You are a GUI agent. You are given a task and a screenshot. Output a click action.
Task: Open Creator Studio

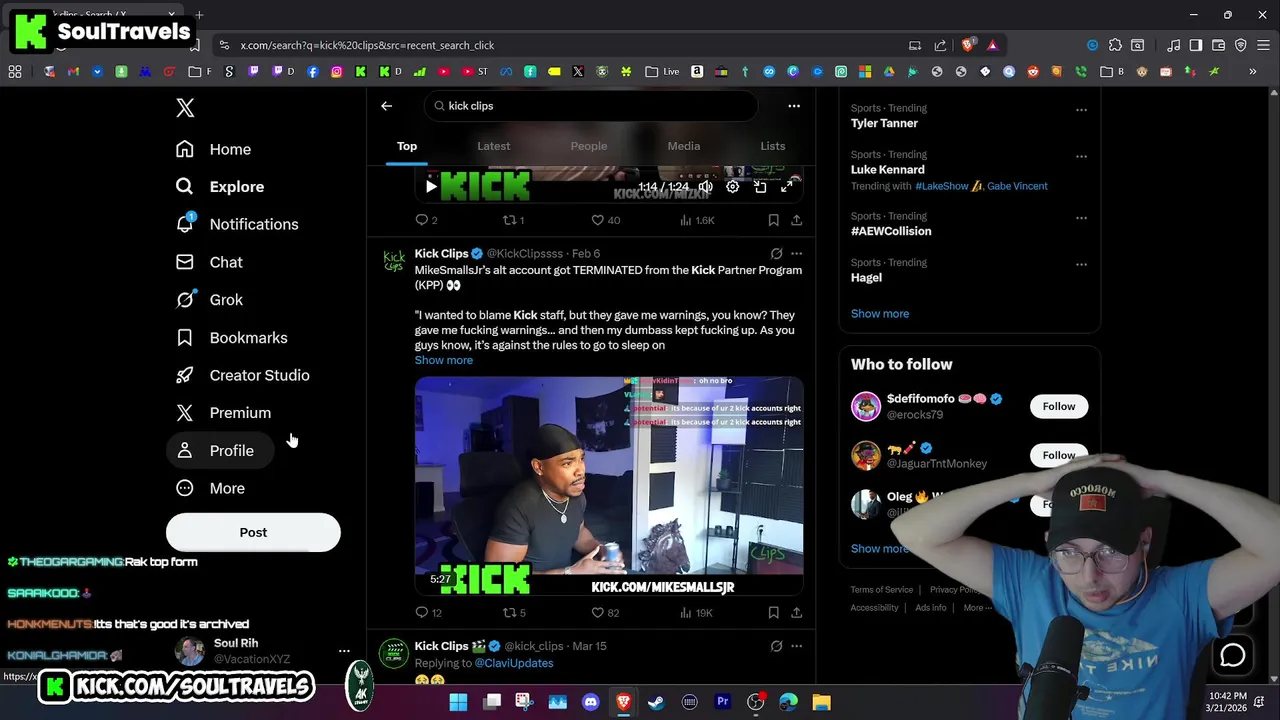[242, 375]
